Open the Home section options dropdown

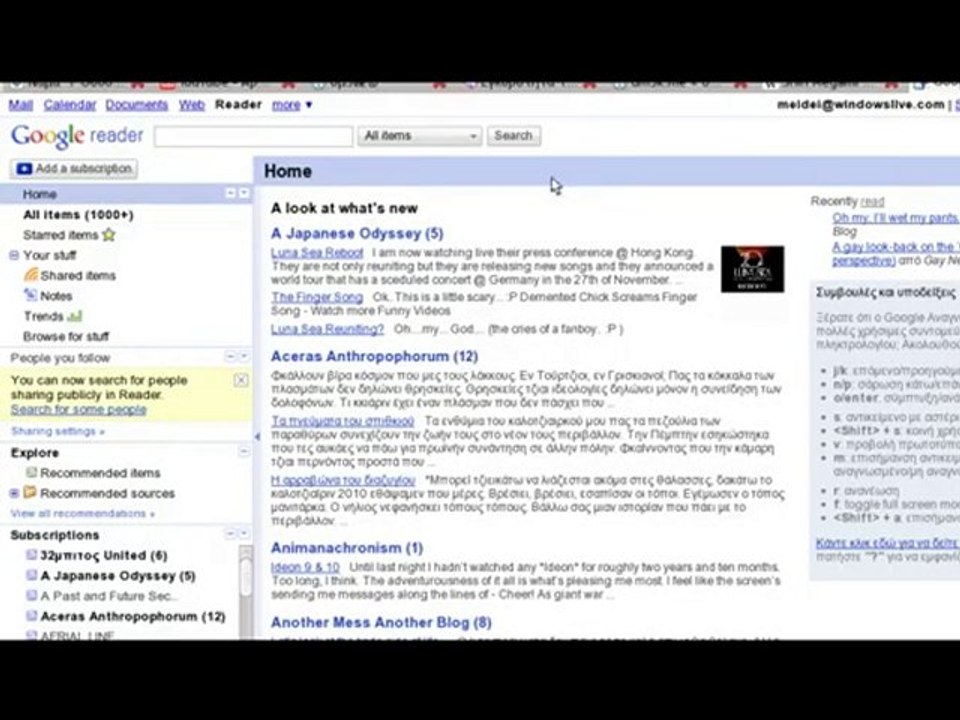coord(244,193)
